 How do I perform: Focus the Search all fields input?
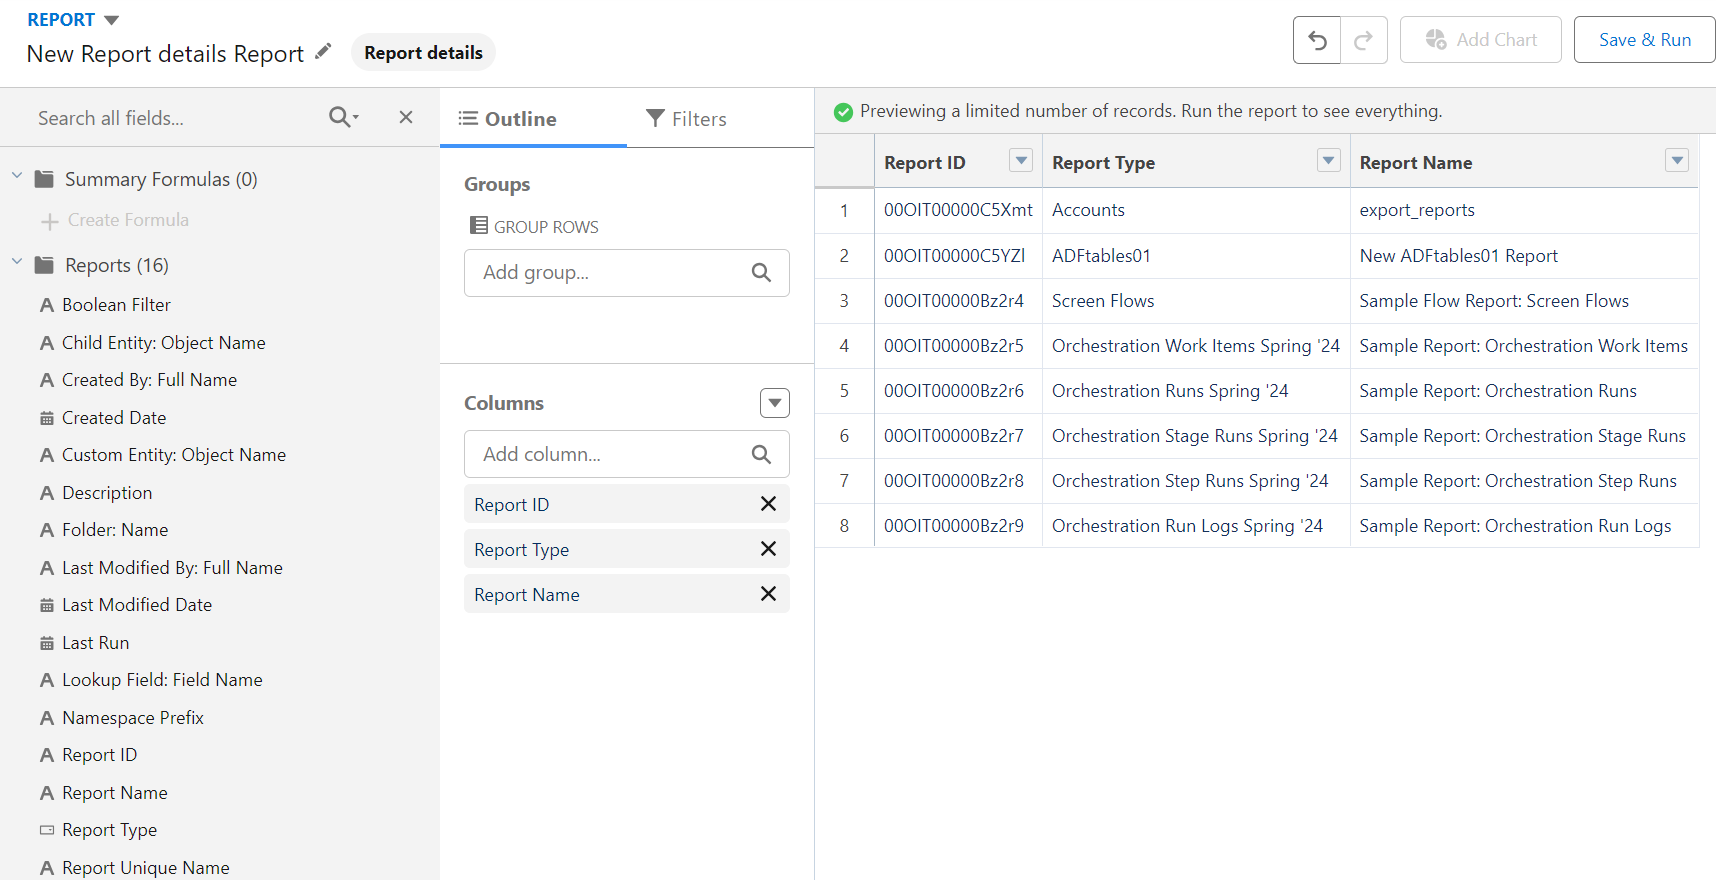click(x=175, y=118)
